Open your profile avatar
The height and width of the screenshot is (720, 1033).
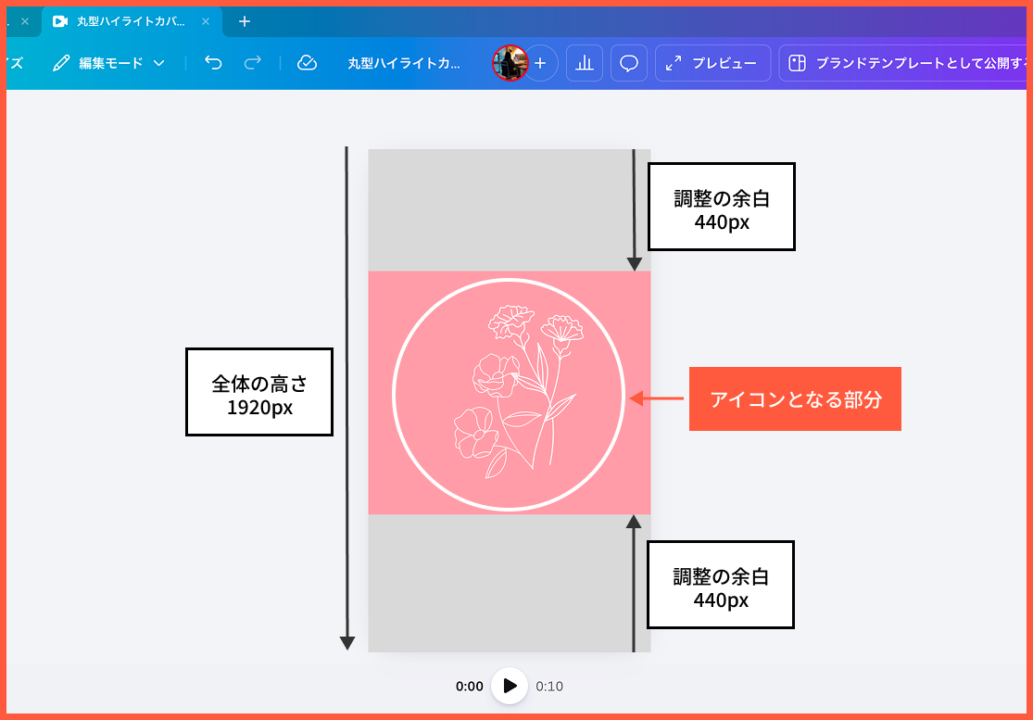[x=512, y=62]
